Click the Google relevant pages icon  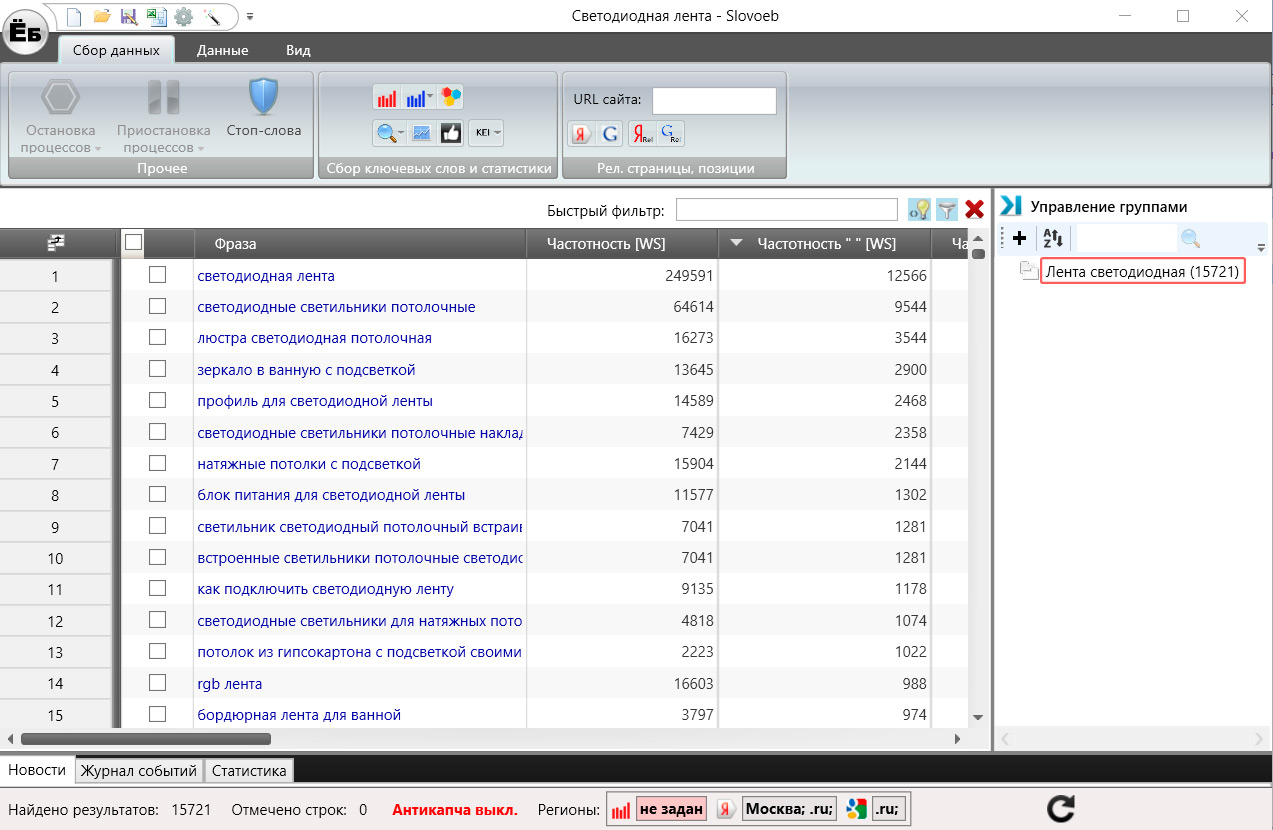point(609,134)
